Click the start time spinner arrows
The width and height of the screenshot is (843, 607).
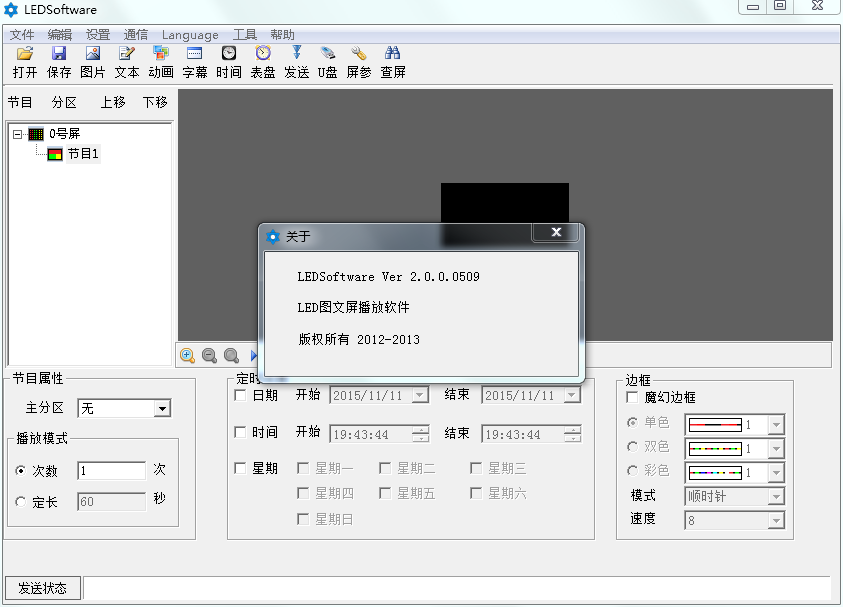tap(420, 434)
